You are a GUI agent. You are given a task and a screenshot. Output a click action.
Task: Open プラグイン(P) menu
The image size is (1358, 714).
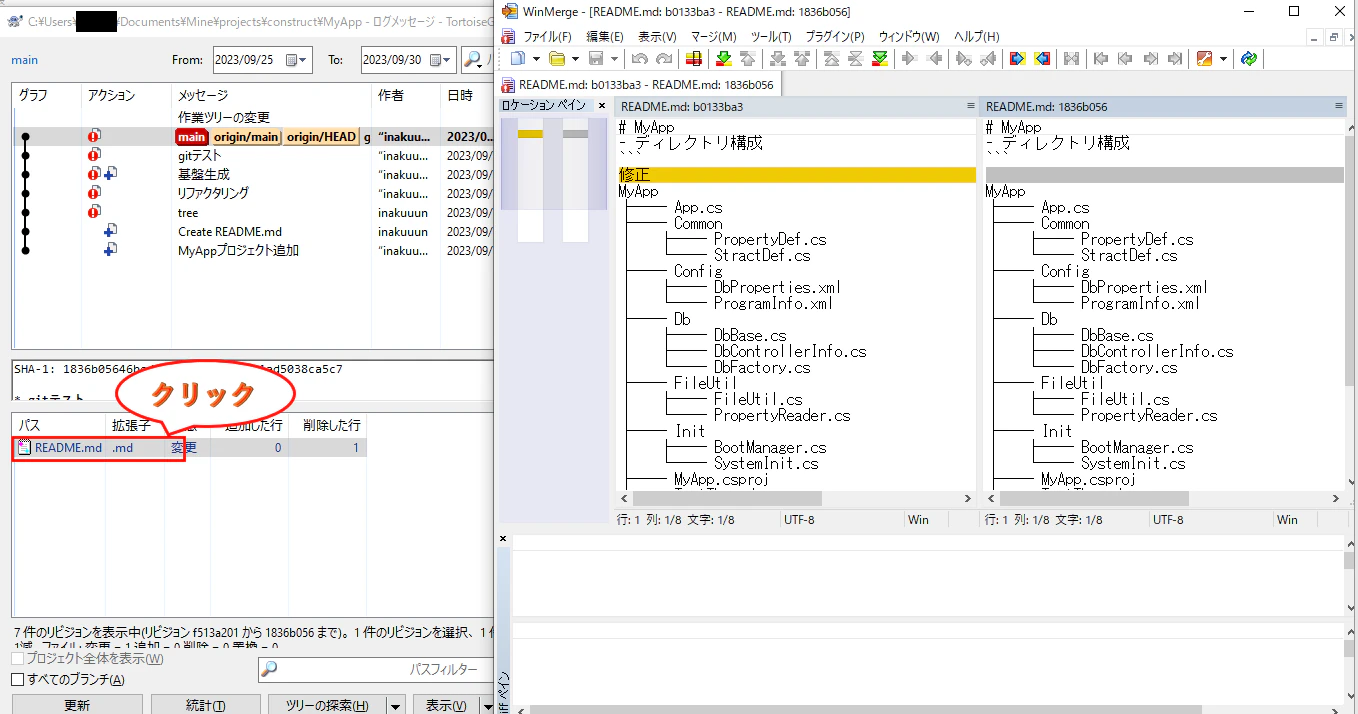tap(835, 36)
